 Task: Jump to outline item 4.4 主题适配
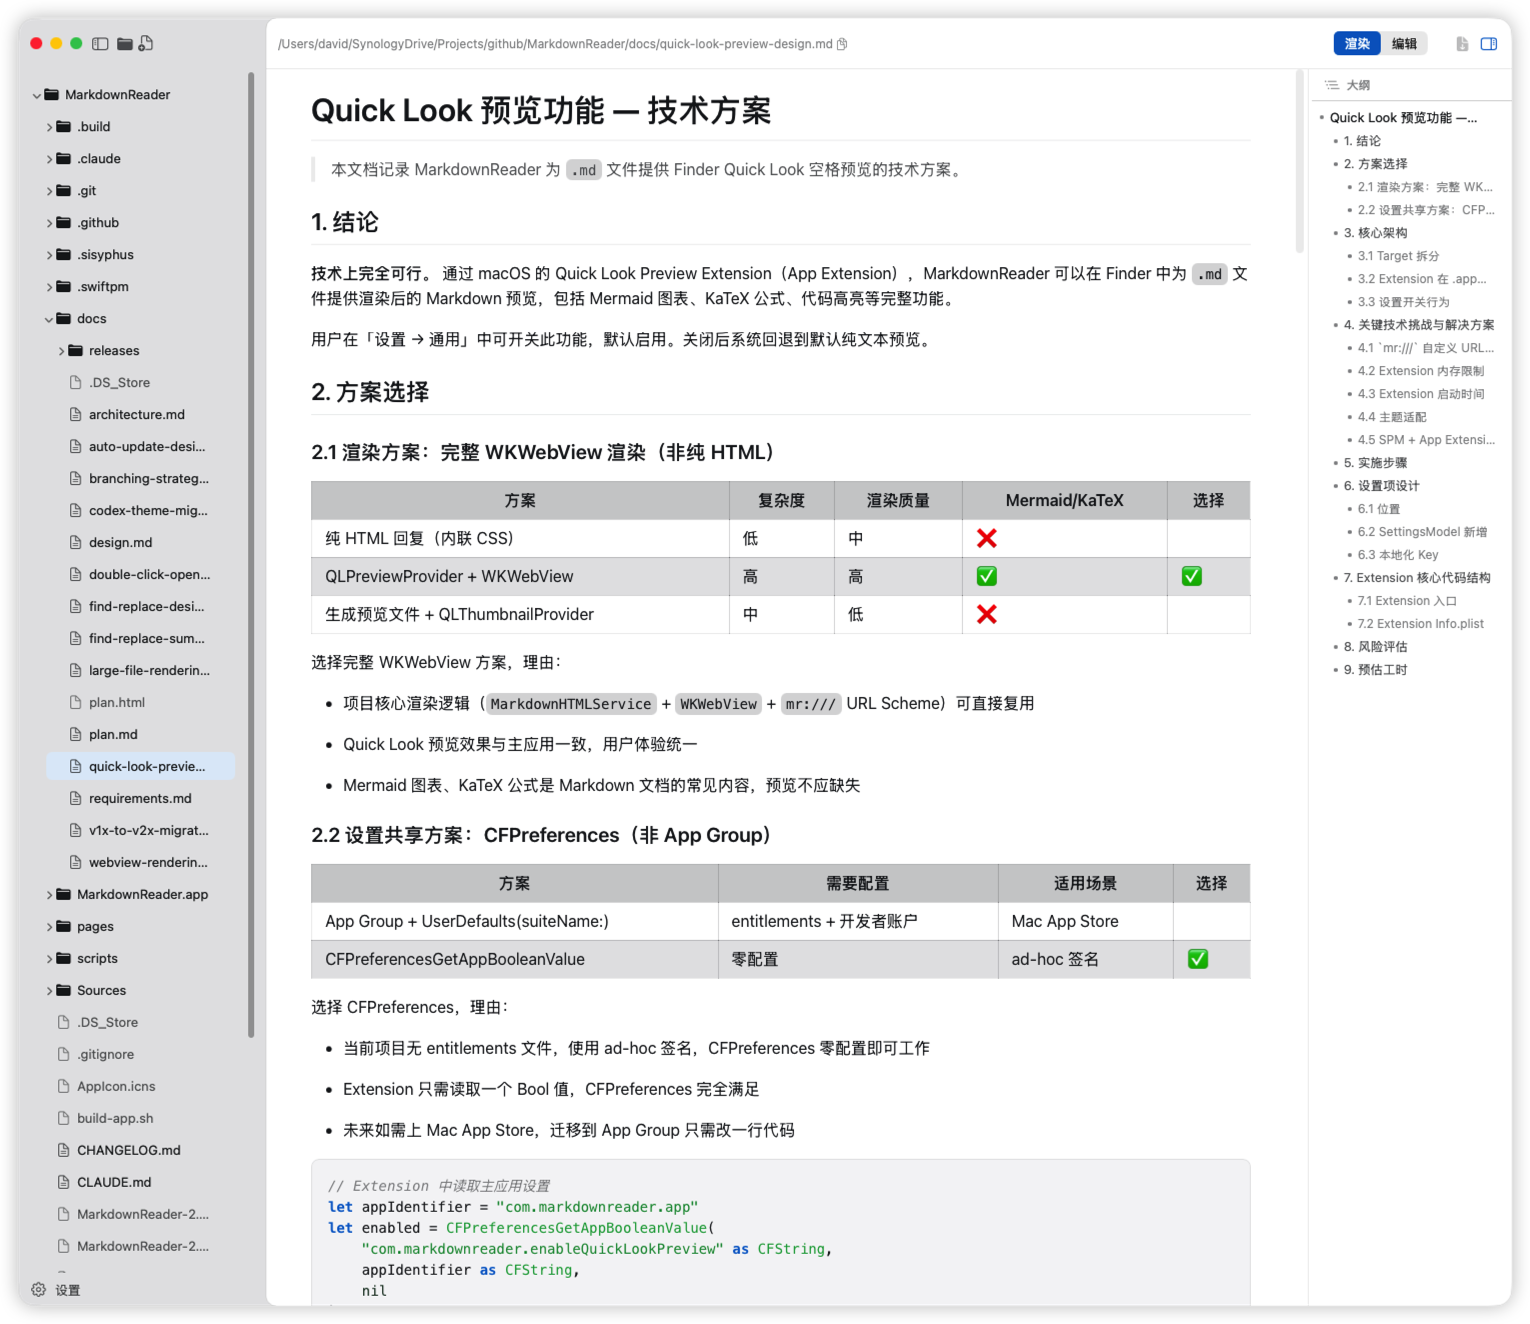[x=1392, y=417]
